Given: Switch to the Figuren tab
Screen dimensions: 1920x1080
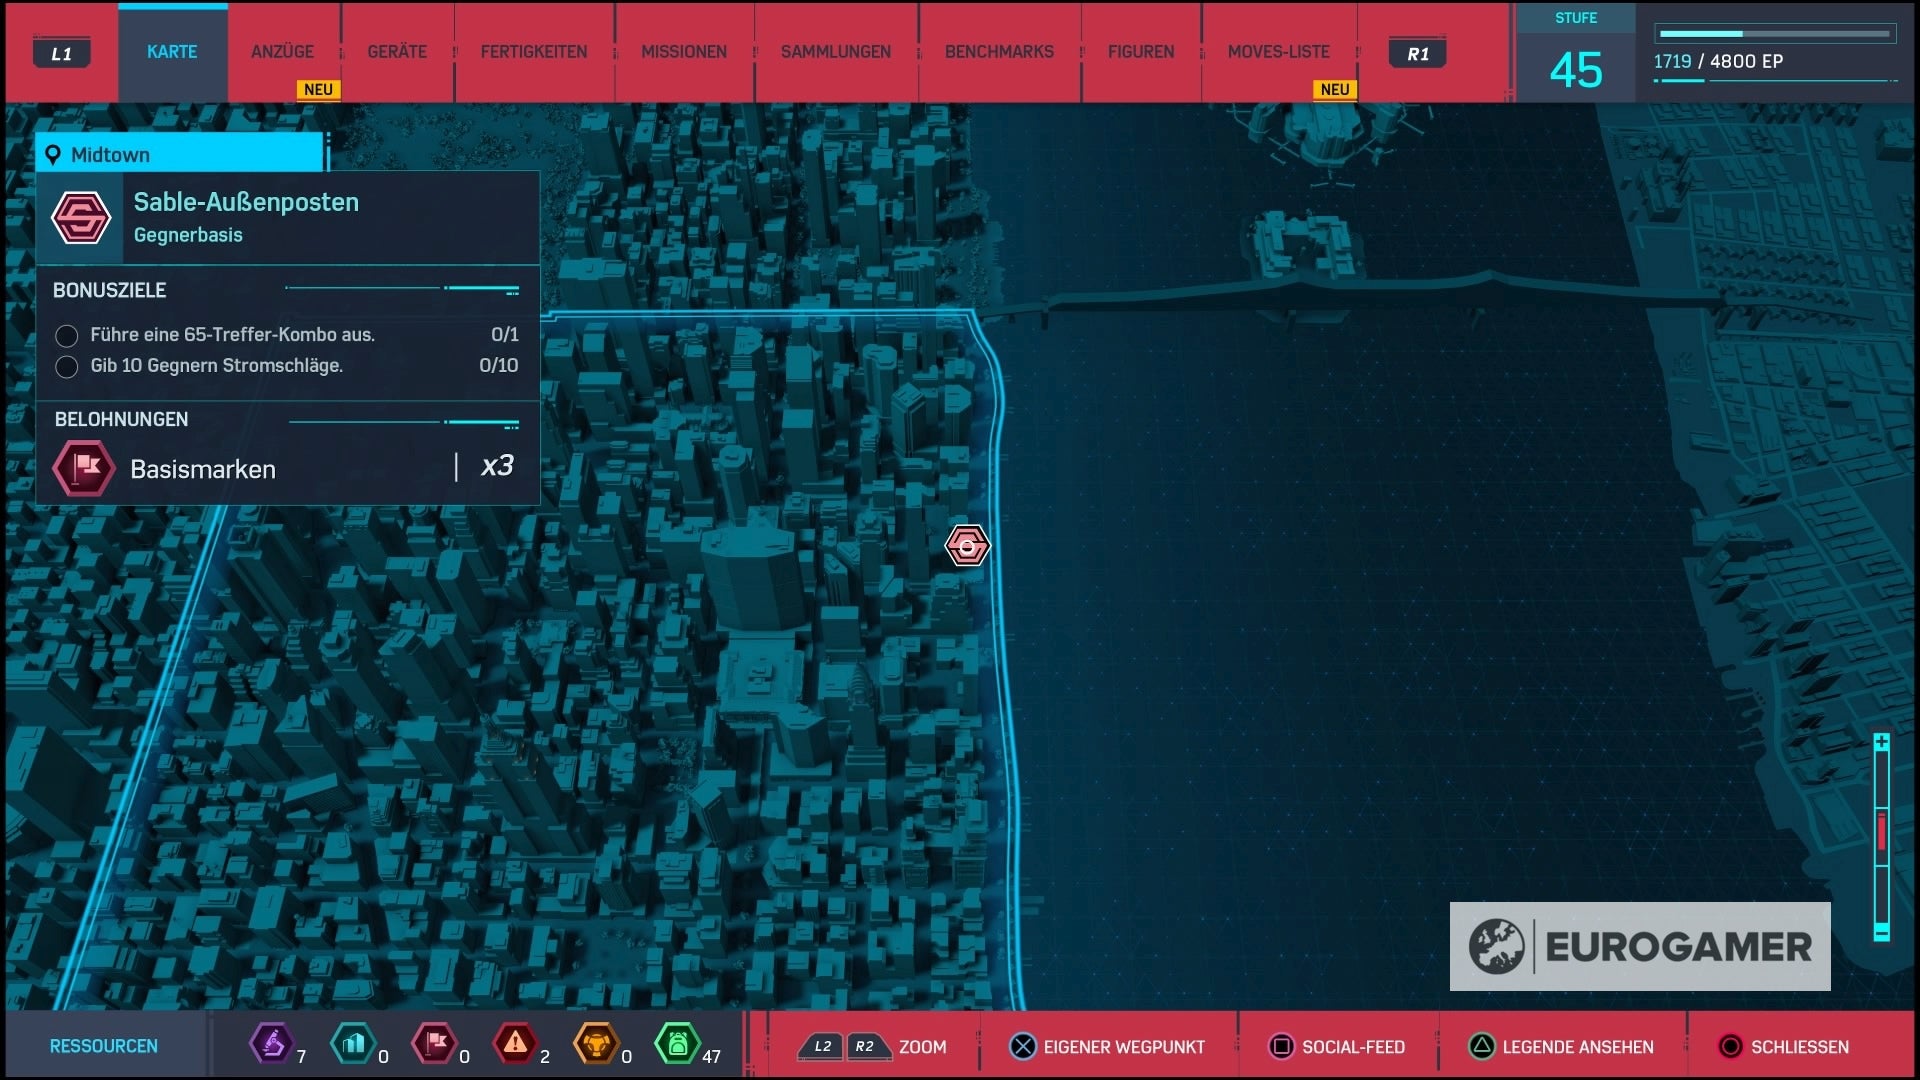Looking at the screenshot, I should pyautogui.click(x=1141, y=52).
